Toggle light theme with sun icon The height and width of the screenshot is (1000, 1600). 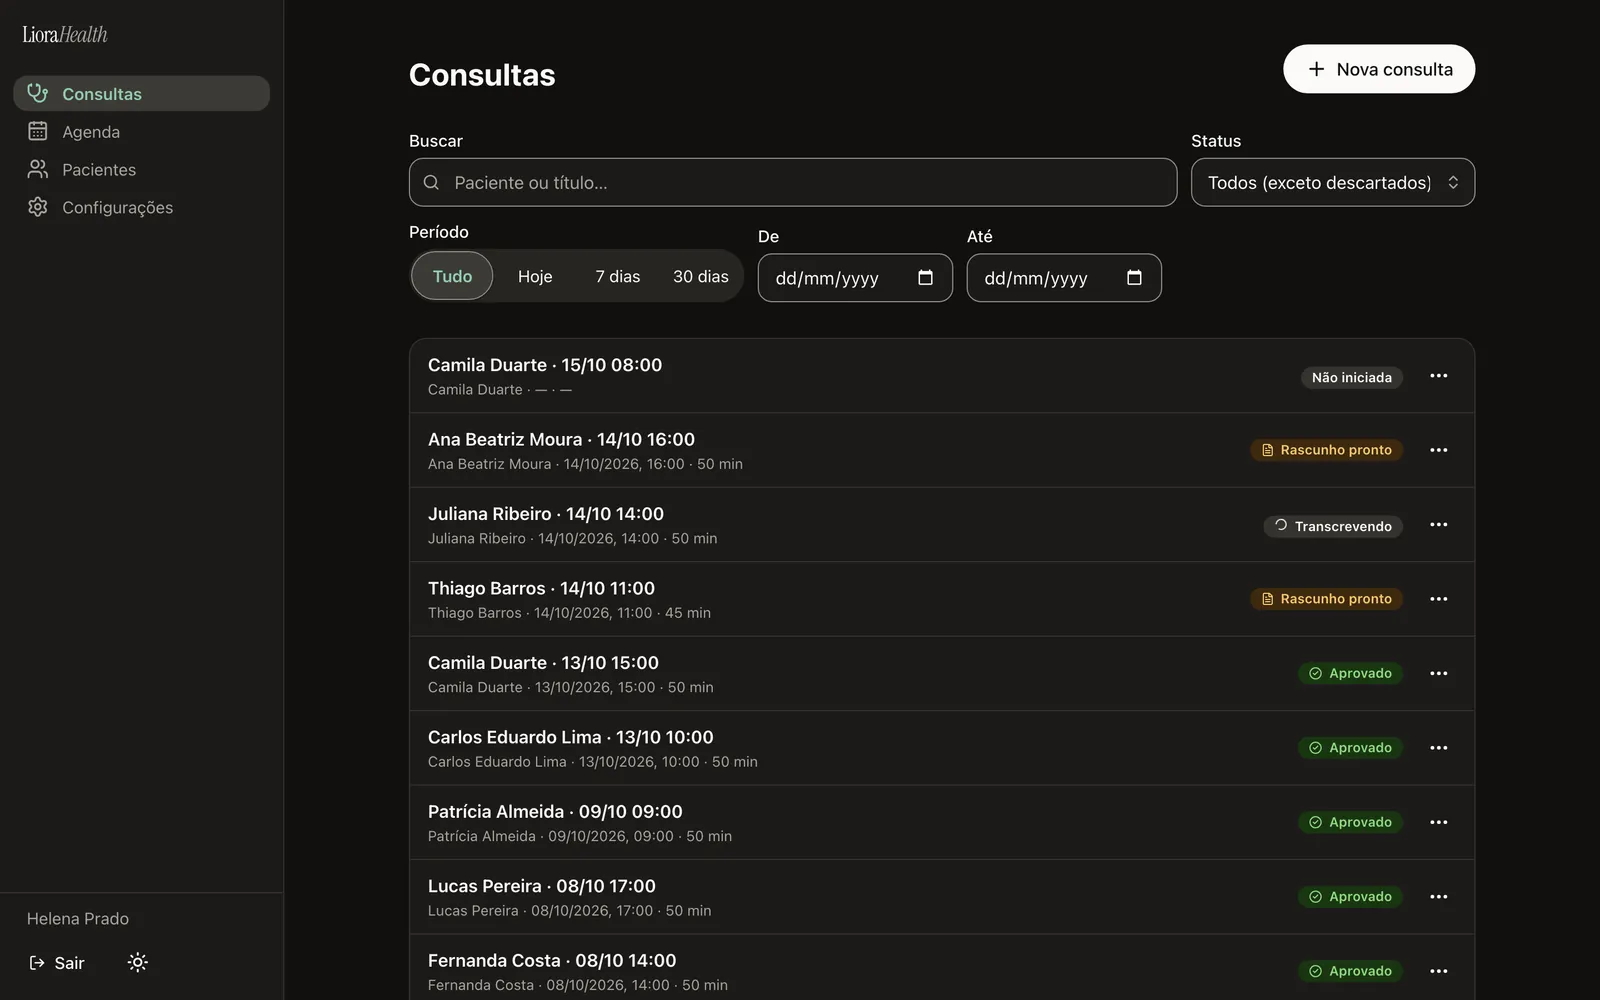coord(138,962)
